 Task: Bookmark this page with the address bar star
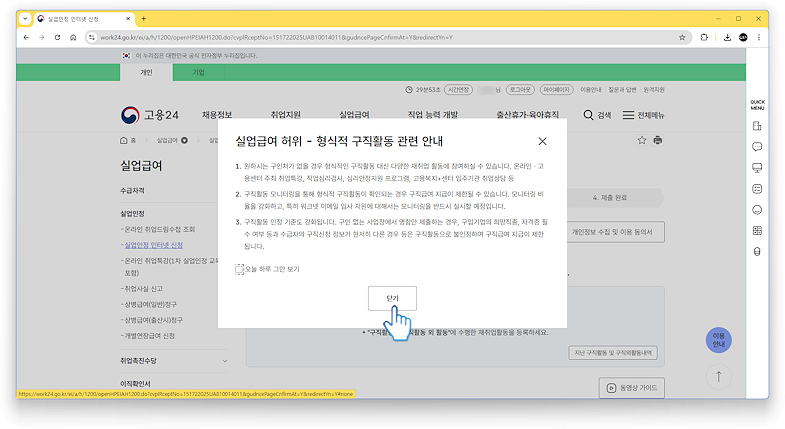(x=682, y=38)
